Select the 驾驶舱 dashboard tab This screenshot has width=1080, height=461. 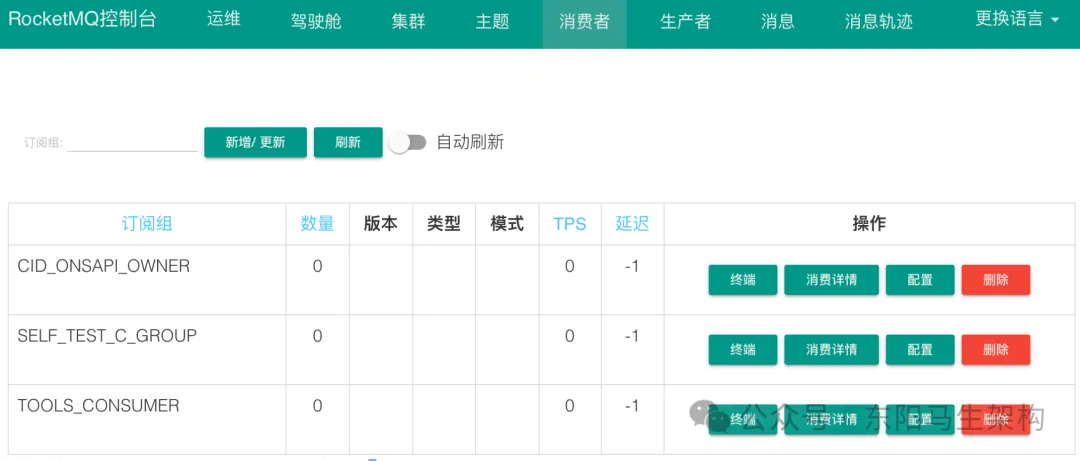316,21
